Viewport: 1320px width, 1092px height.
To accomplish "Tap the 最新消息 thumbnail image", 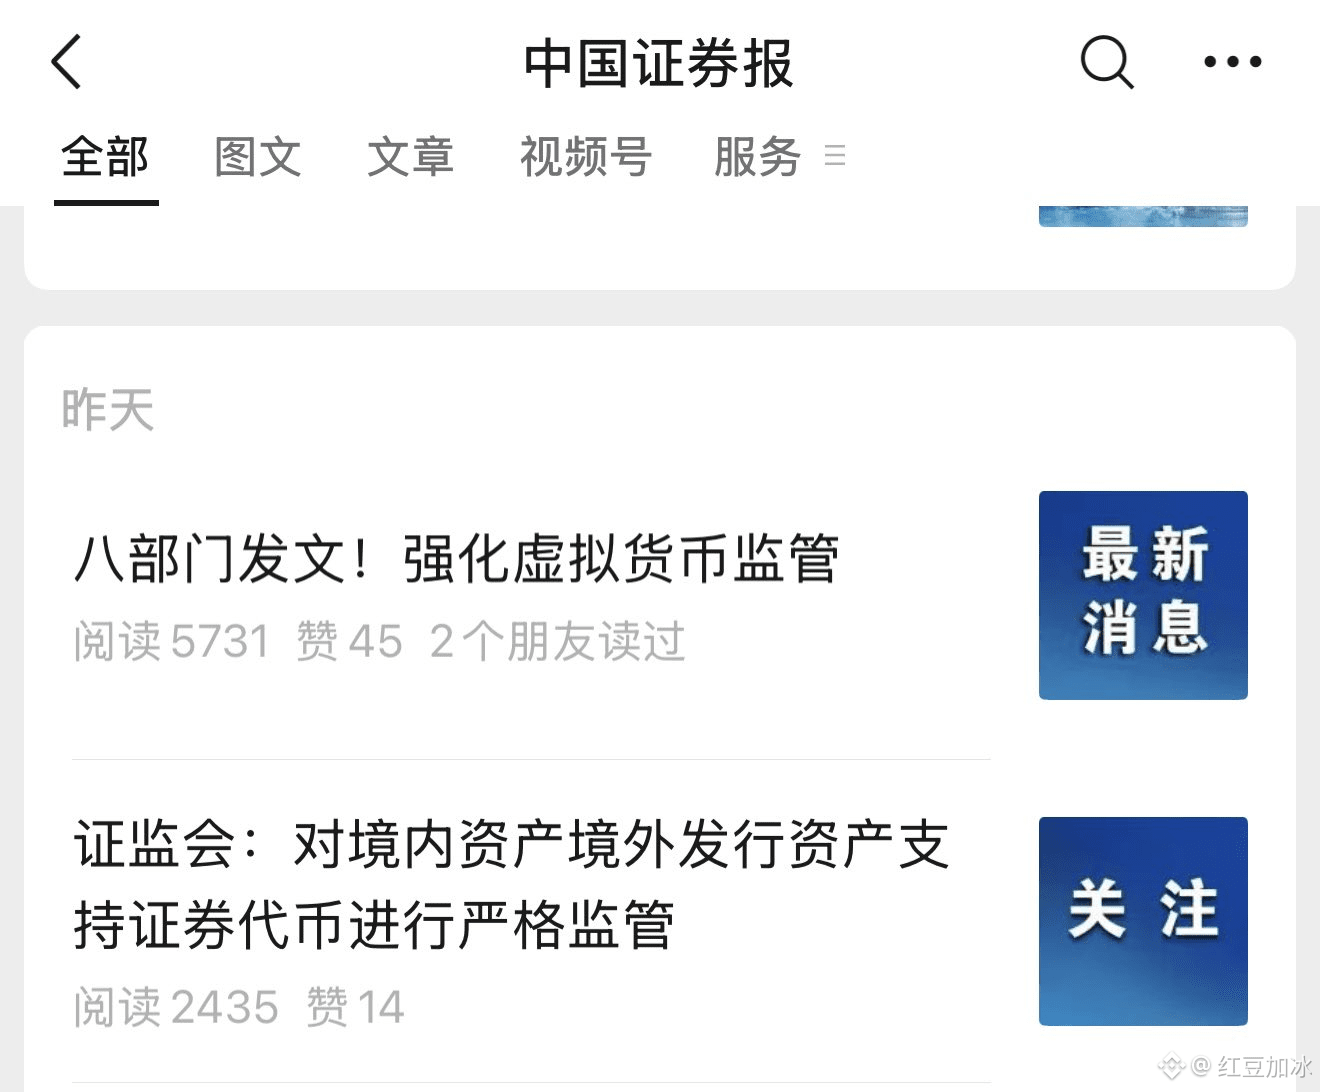I will tap(1143, 595).
